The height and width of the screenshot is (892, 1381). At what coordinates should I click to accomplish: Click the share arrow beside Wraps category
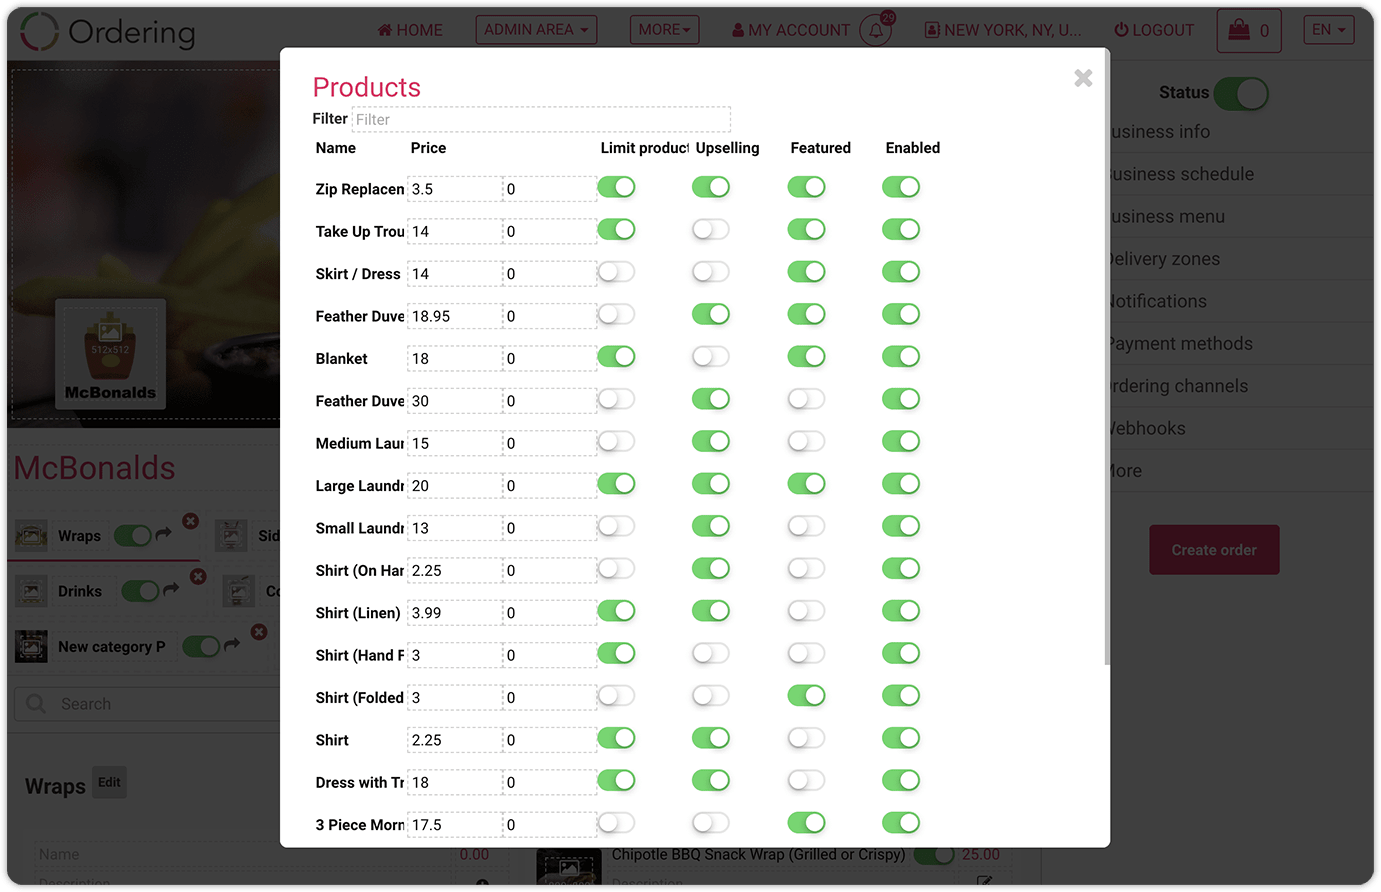point(163,535)
